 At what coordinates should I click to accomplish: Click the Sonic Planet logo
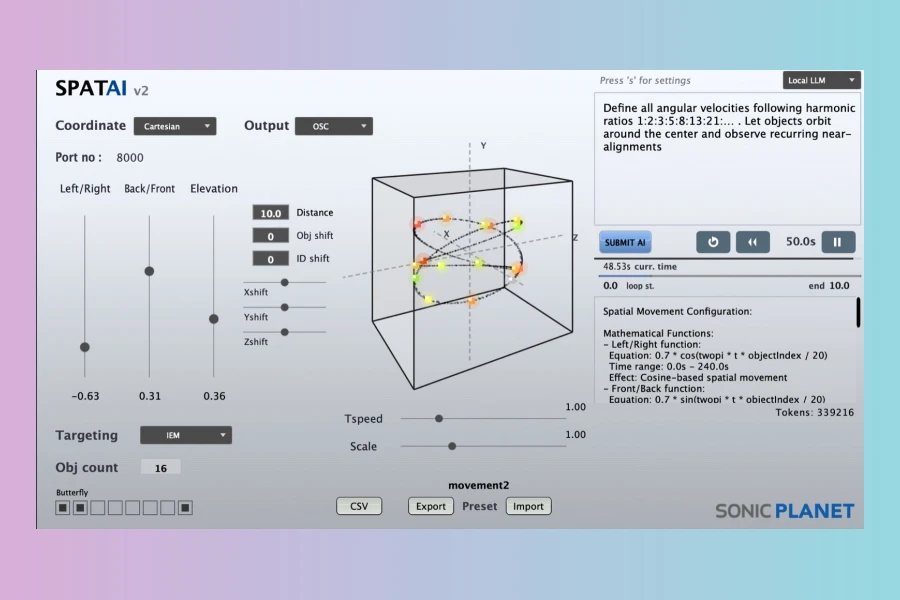(x=784, y=511)
